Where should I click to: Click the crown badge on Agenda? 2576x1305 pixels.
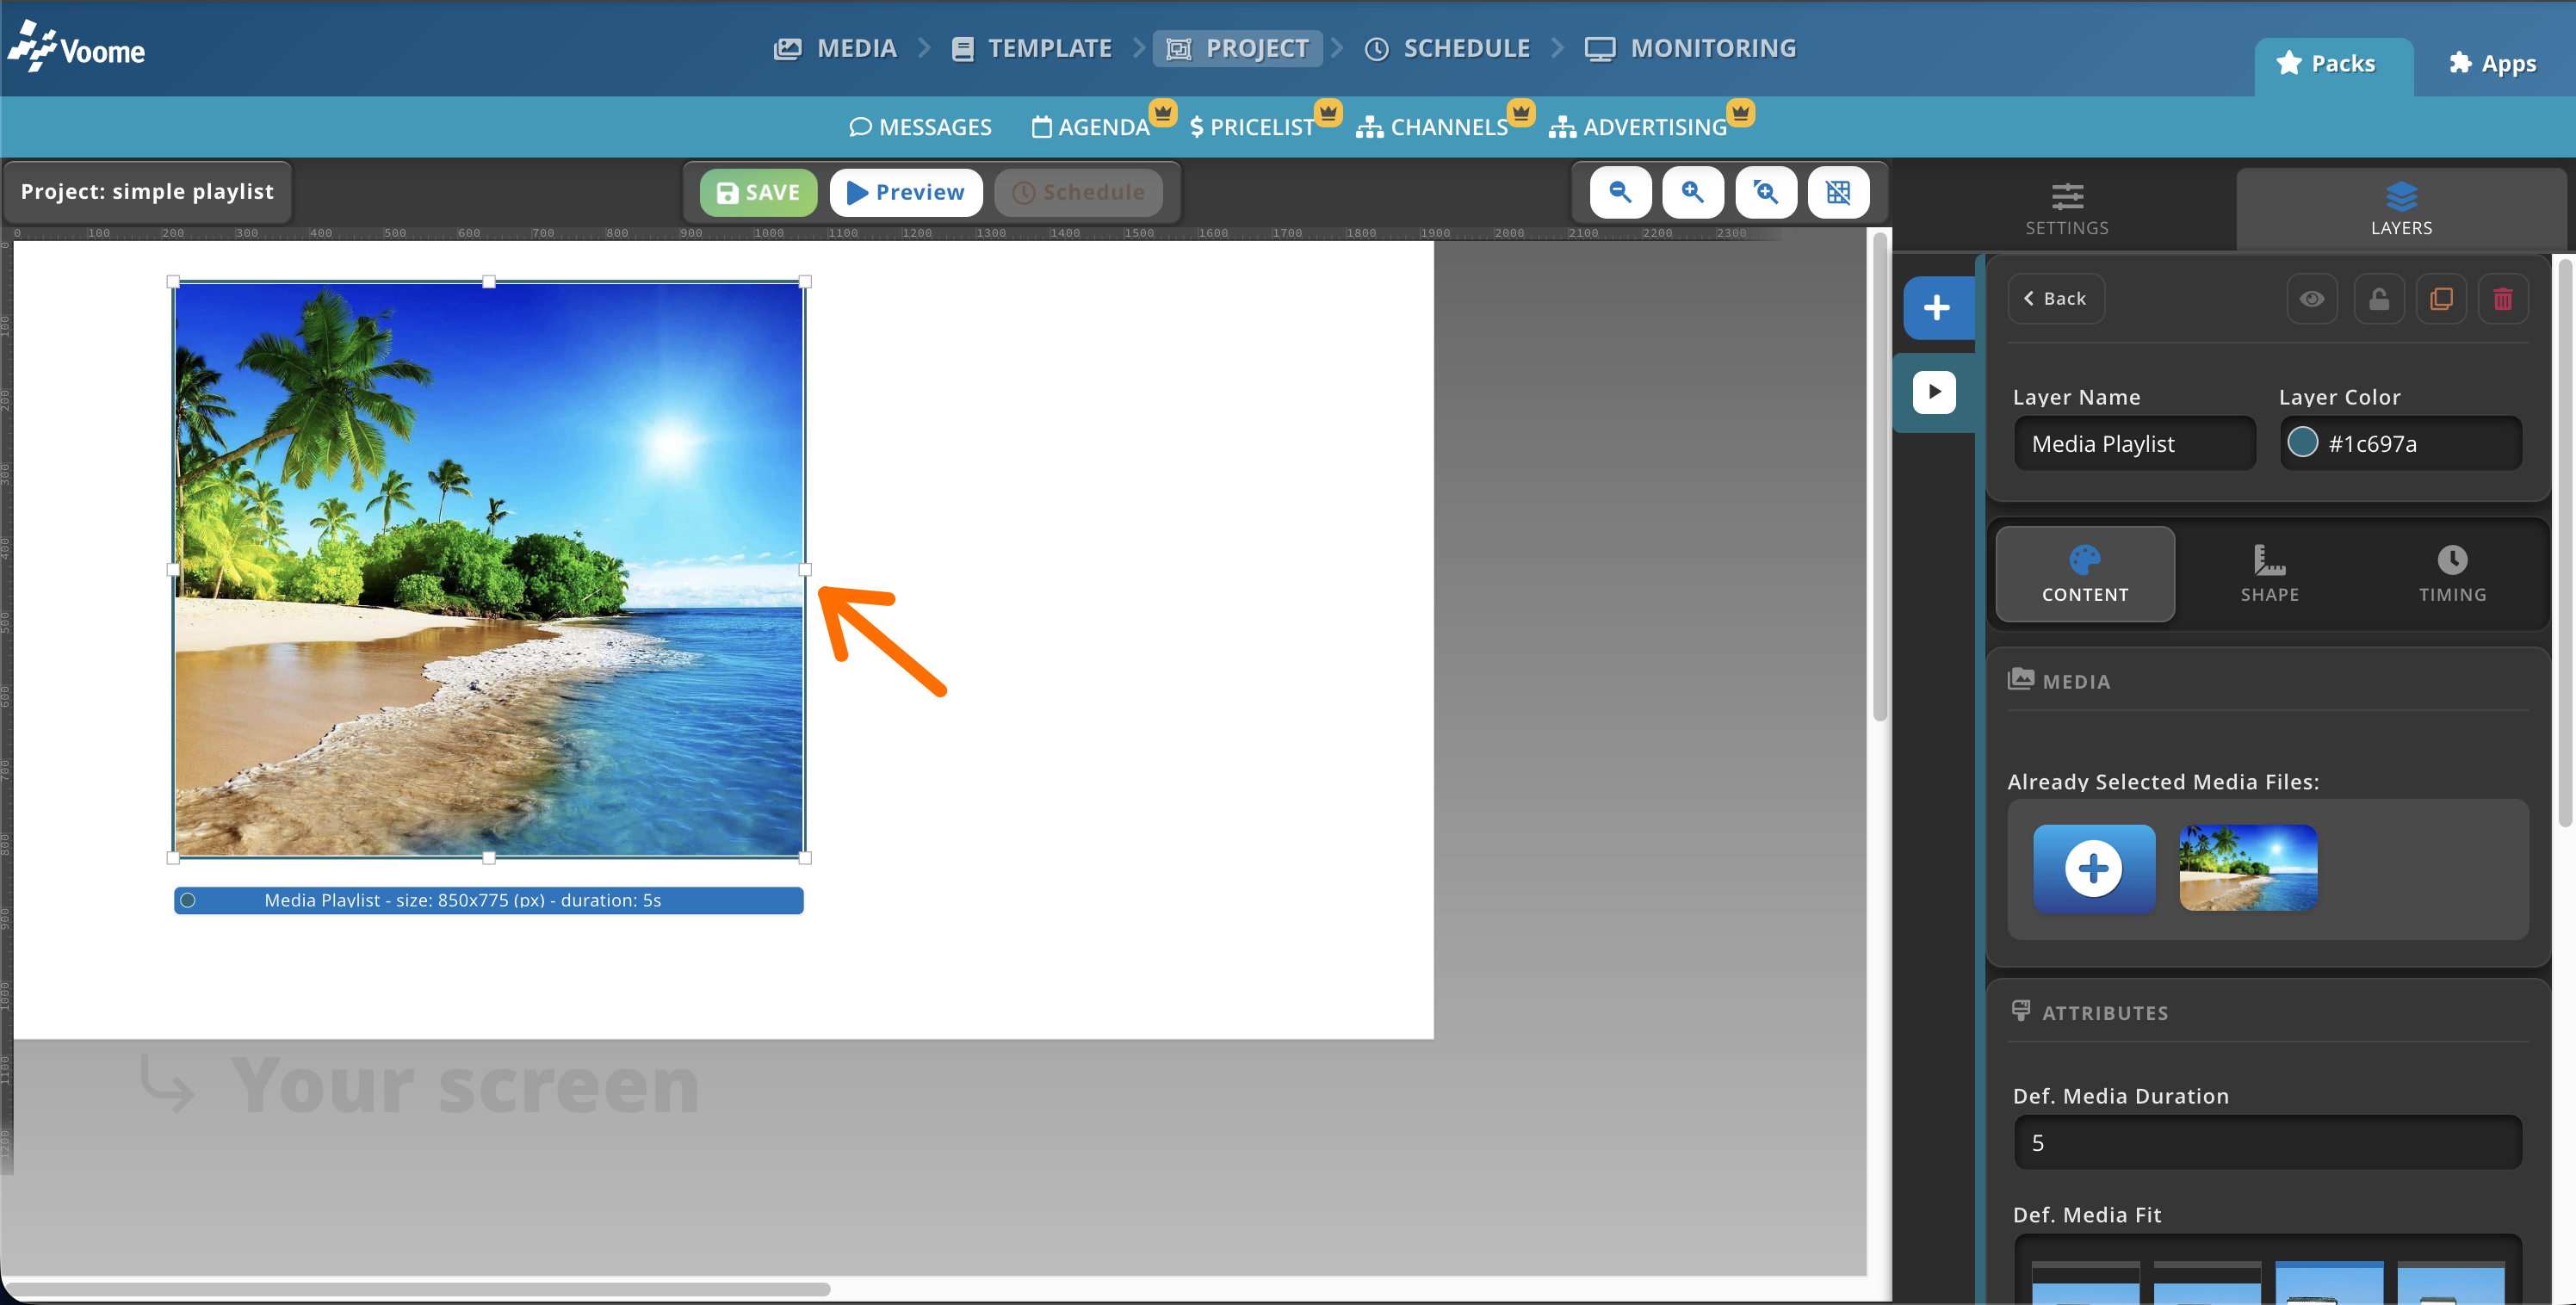(1162, 111)
